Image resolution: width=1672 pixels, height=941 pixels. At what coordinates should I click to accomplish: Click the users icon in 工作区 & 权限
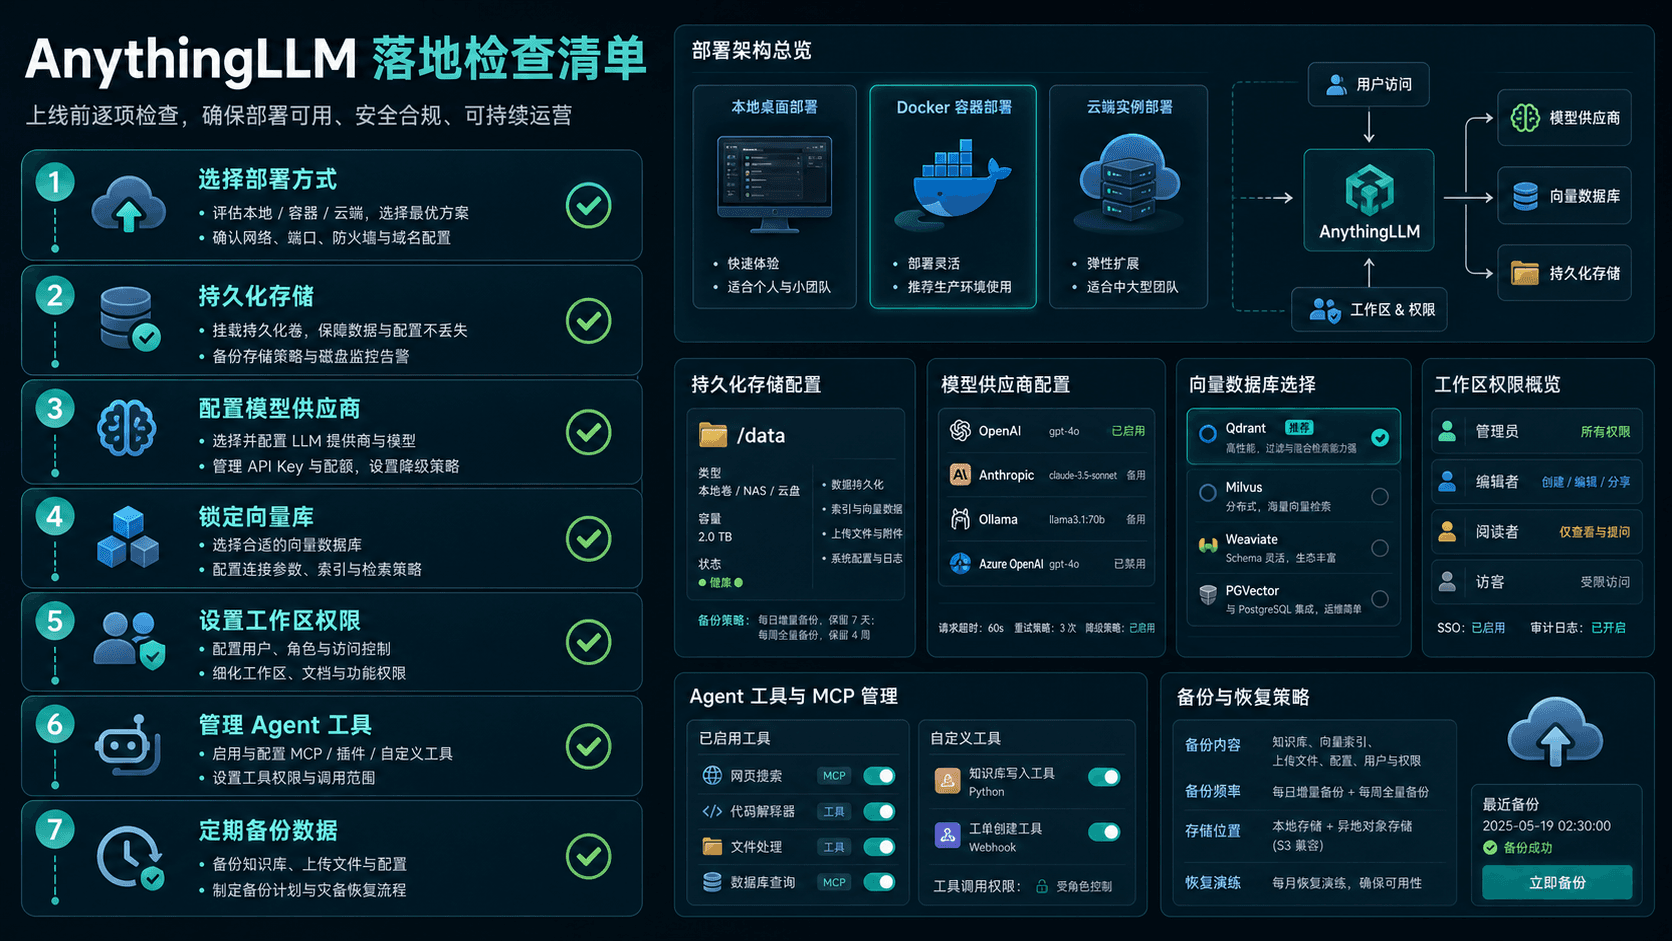tap(1325, 310)
